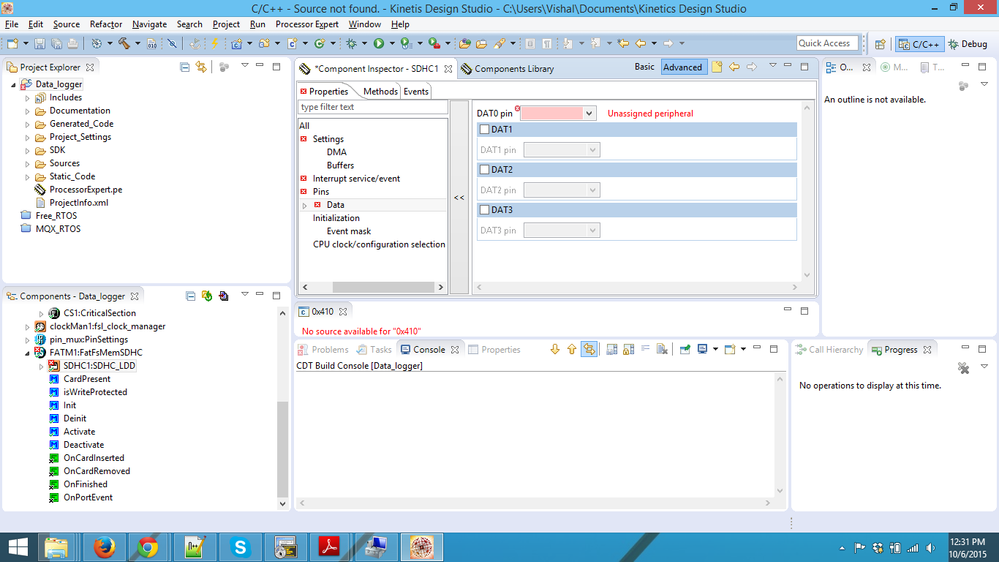Enable the DAT3 checkbox
Viewport: 999px width, 562px height.
click(484, 210)
